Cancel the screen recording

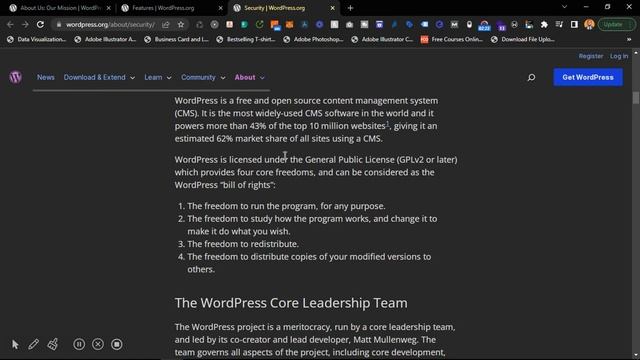coord(98,344)
